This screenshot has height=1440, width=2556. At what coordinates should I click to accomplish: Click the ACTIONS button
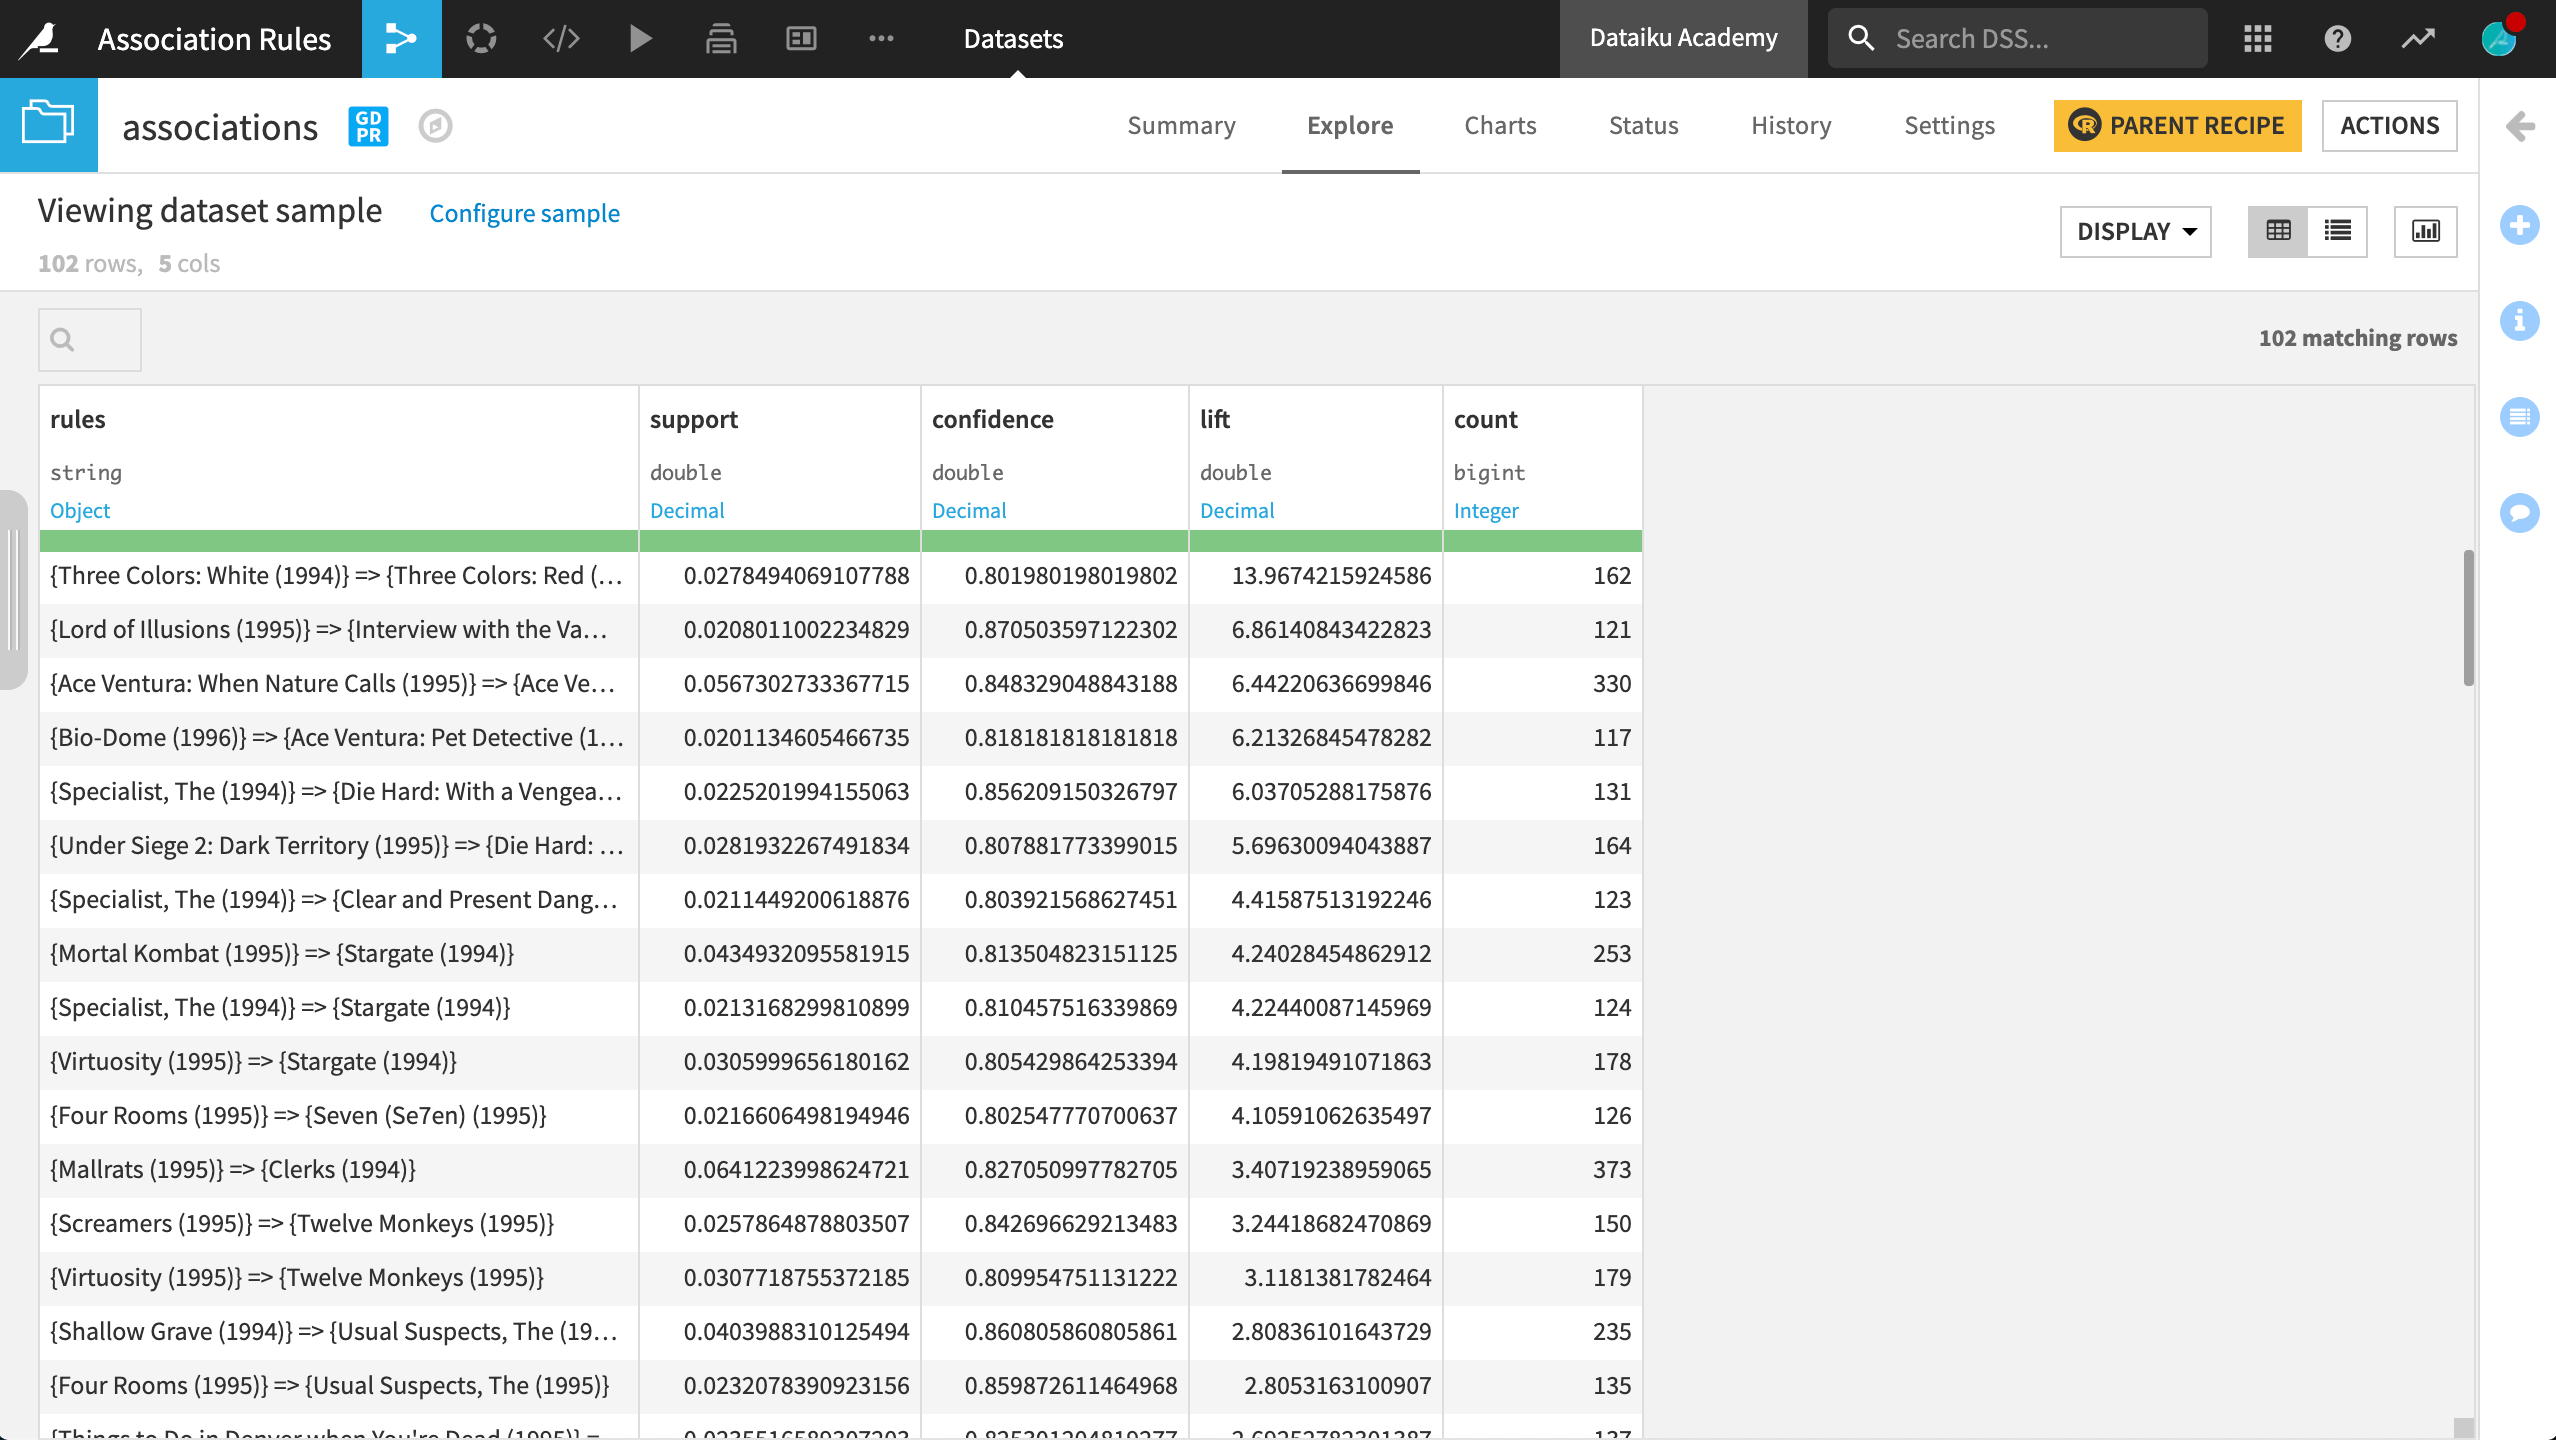2389,126
